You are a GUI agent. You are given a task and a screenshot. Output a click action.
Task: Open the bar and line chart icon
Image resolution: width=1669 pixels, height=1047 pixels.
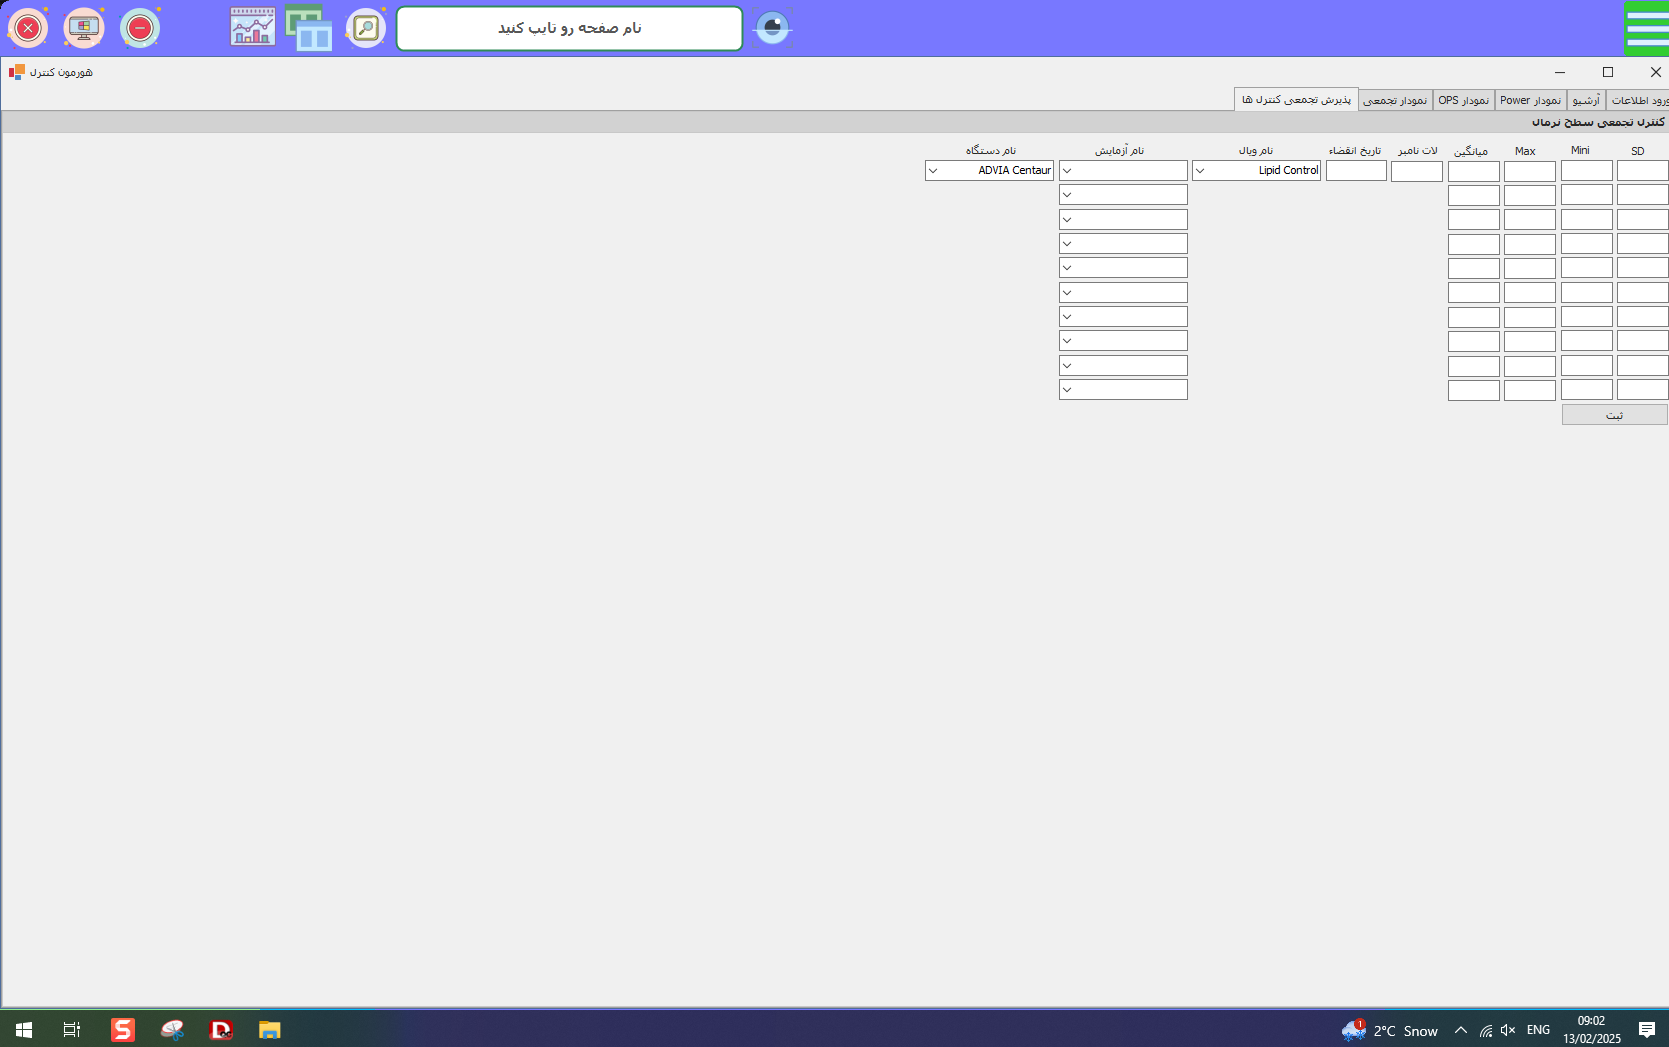tap(253, 28)
